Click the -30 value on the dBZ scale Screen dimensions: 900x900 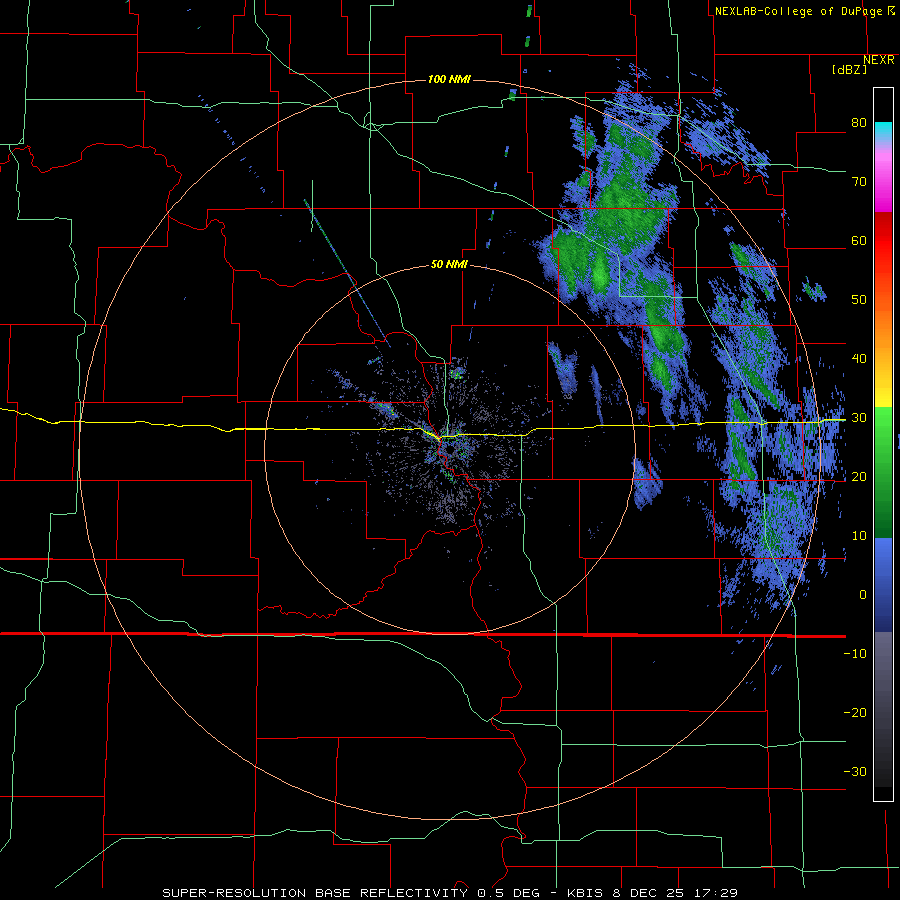coord(855,772)
